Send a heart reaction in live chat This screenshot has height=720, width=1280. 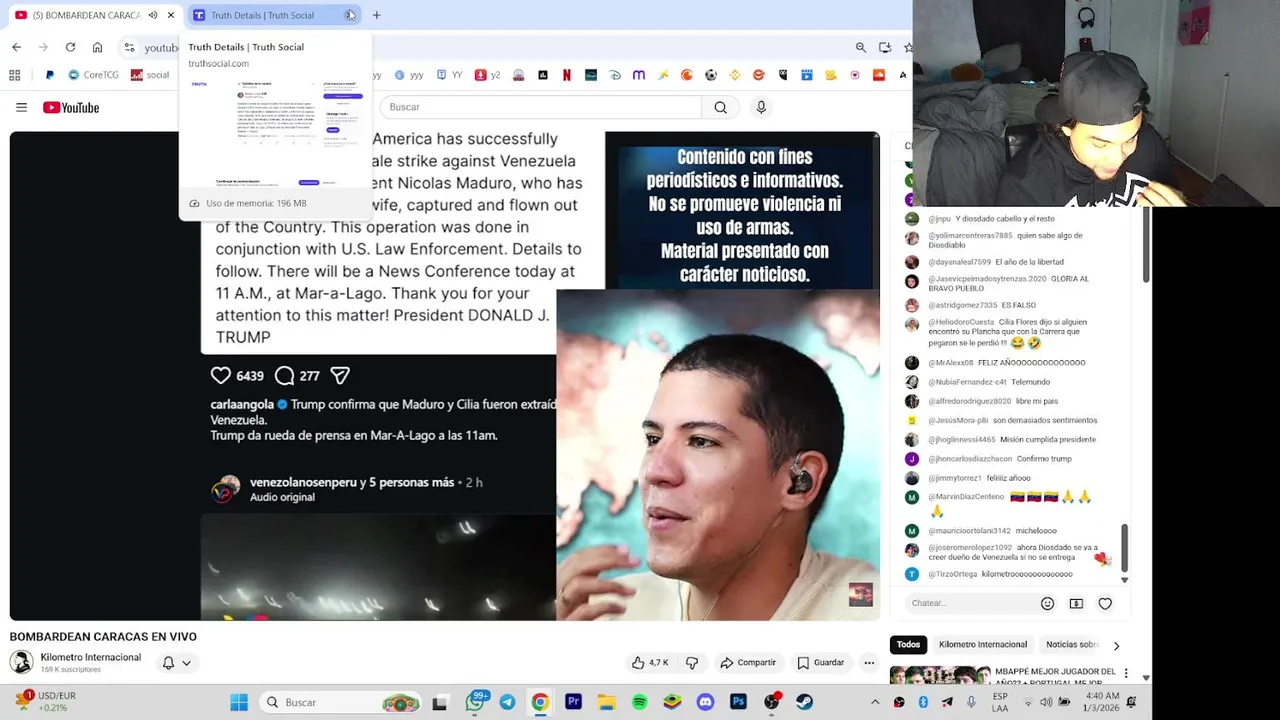coord(1105,603)
